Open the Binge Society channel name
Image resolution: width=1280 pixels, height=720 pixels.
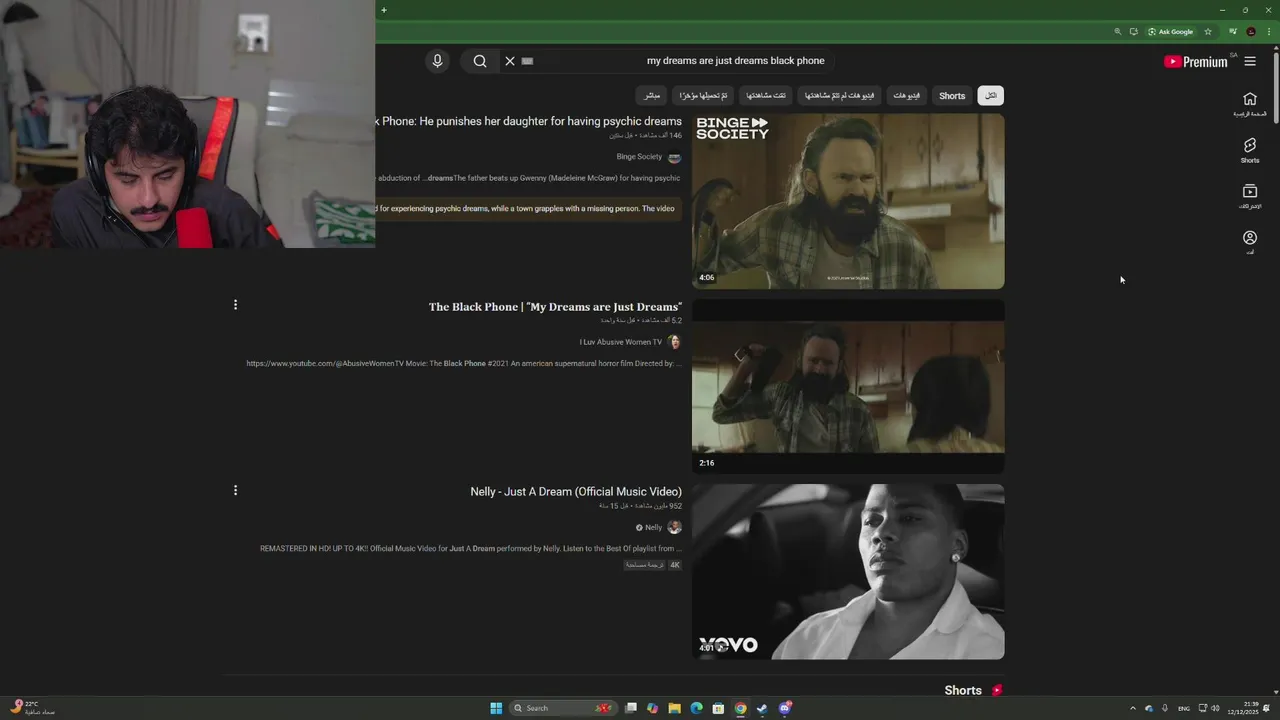[639, 157]
